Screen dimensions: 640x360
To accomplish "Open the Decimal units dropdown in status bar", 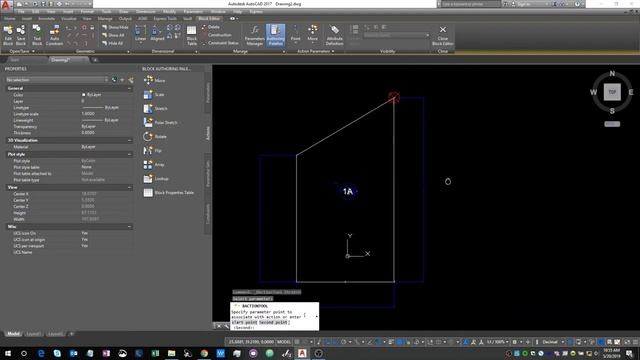I will (552, 342).
